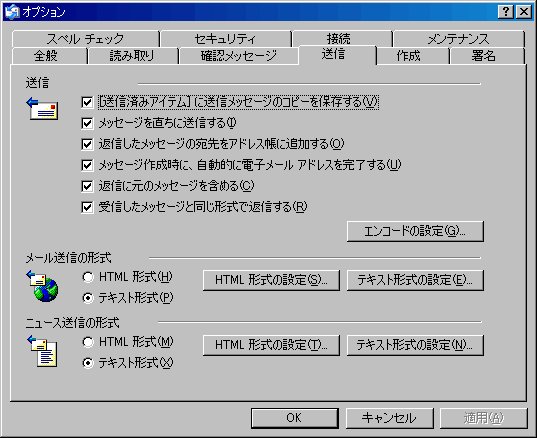Click the send envelope icon in 送信 section
Viewport: 537px width, 438px height.
click(42, 109)
